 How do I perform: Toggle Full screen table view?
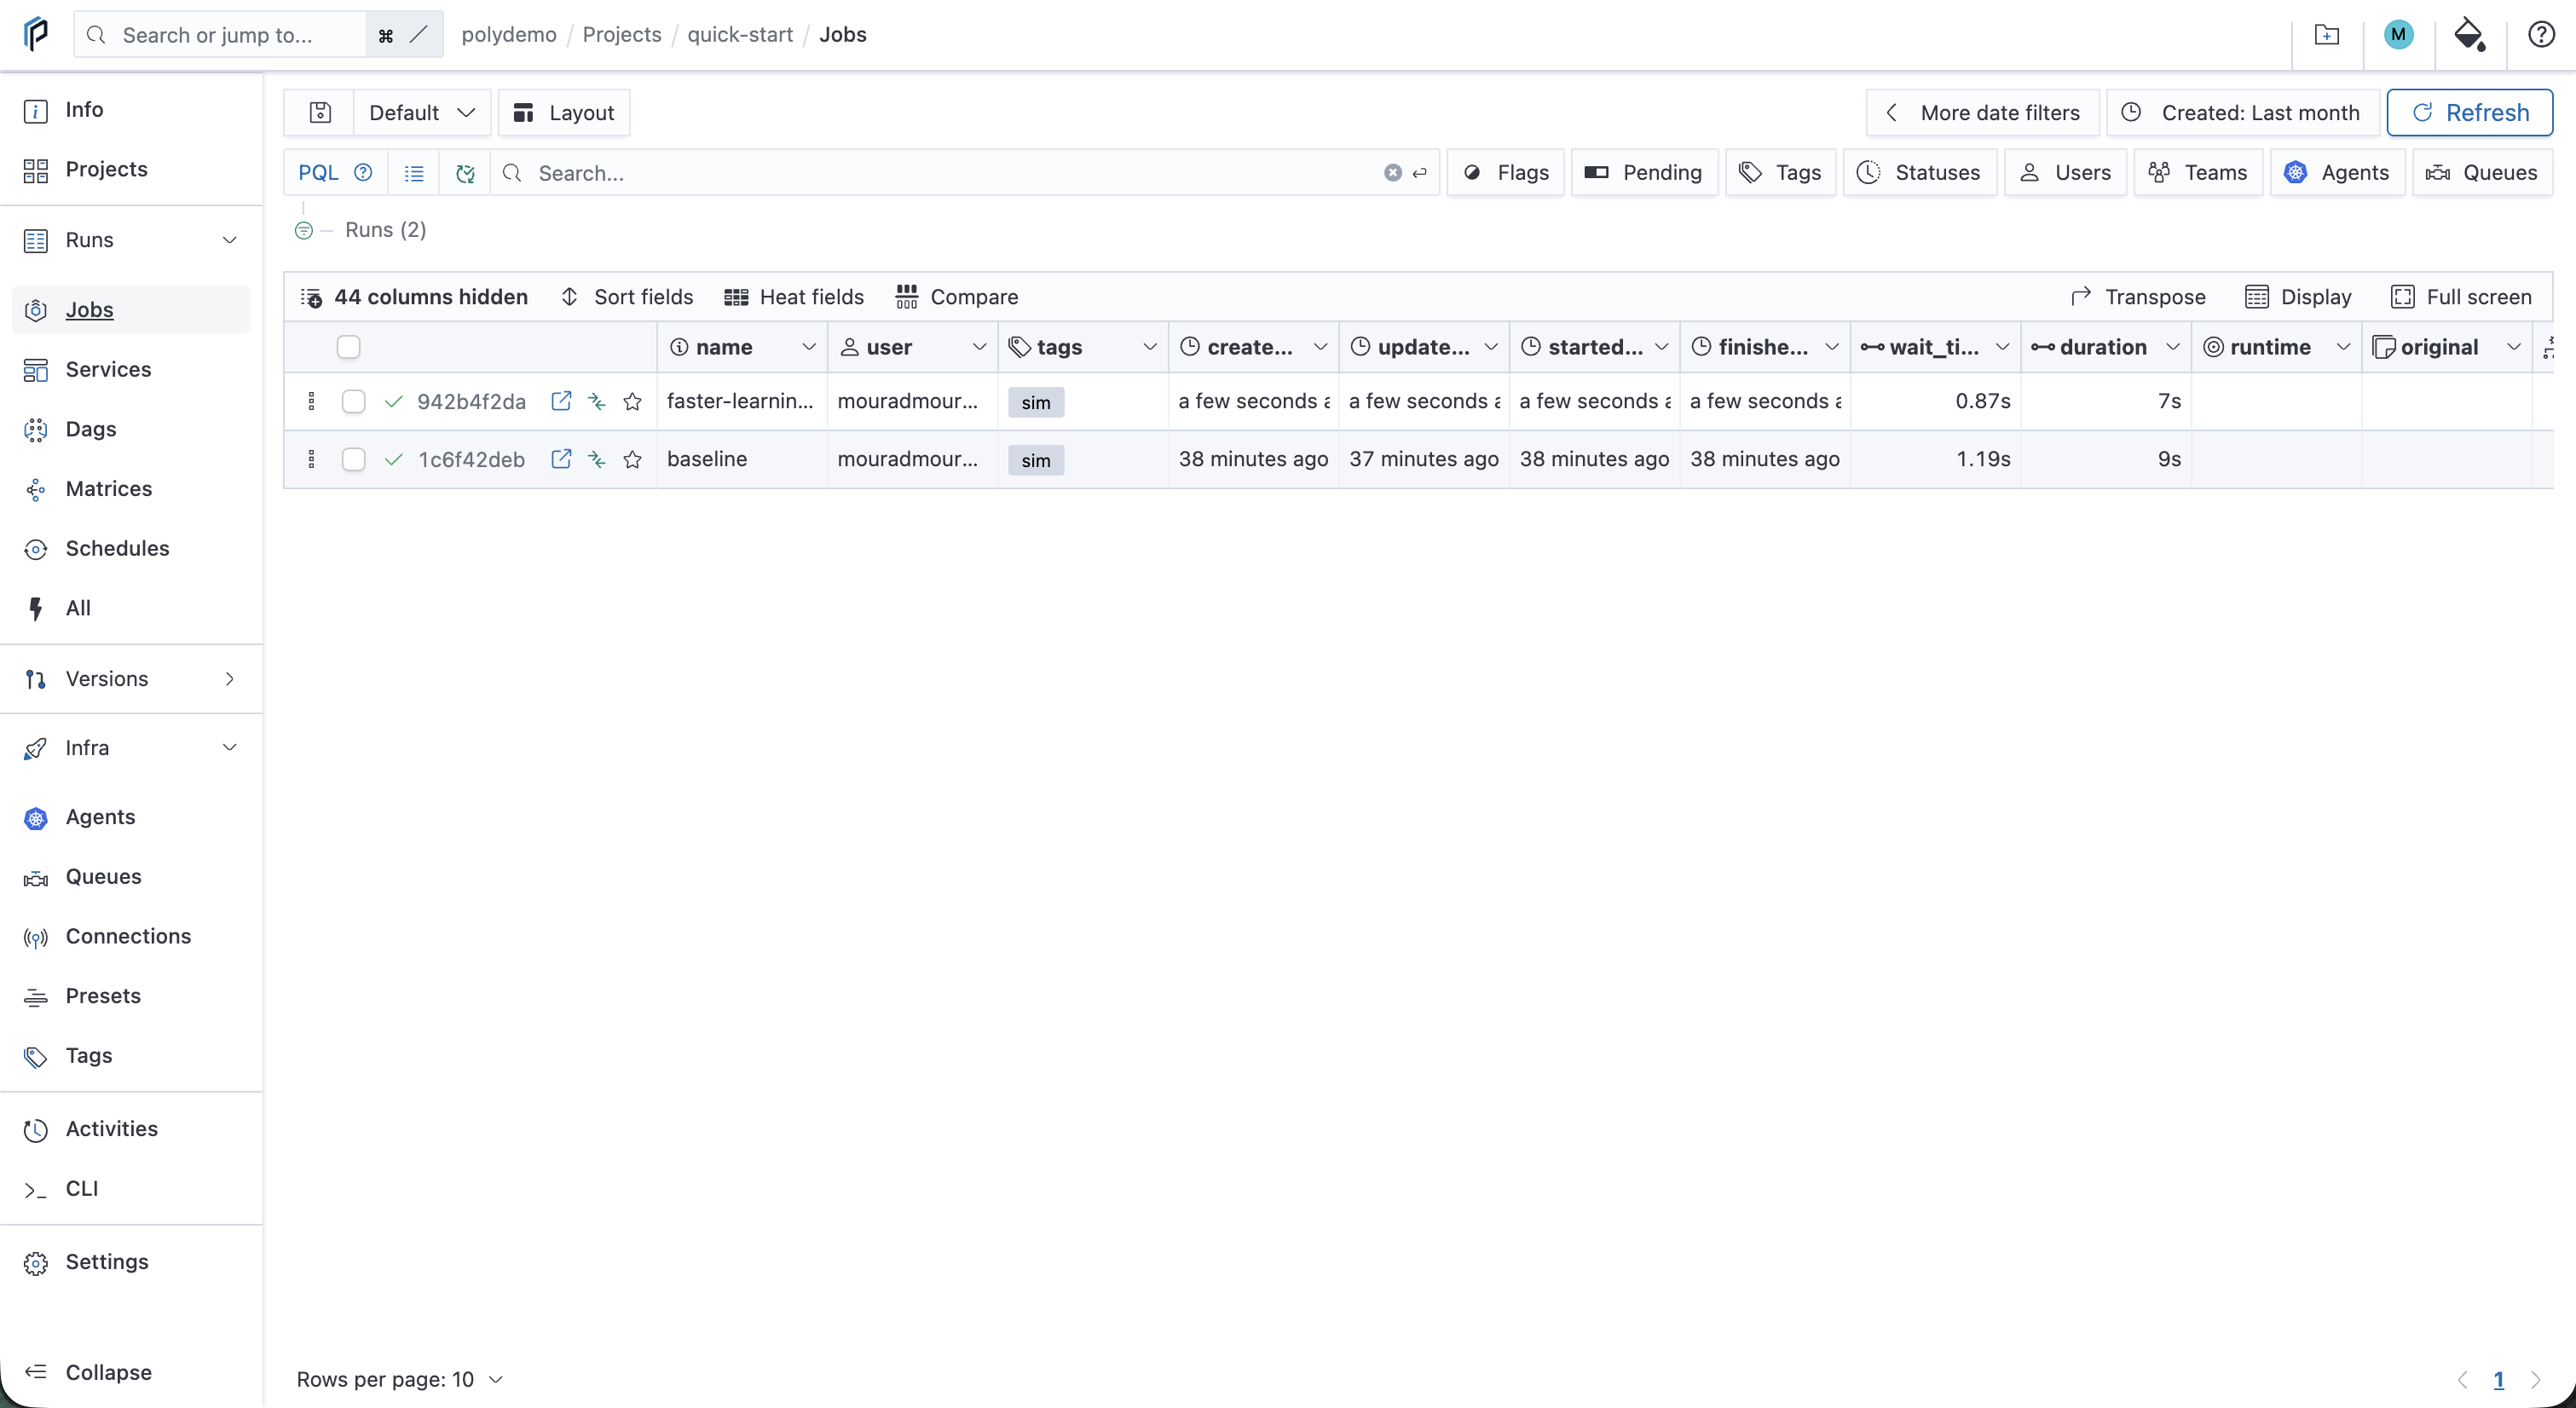click(x=2461, y=297)
